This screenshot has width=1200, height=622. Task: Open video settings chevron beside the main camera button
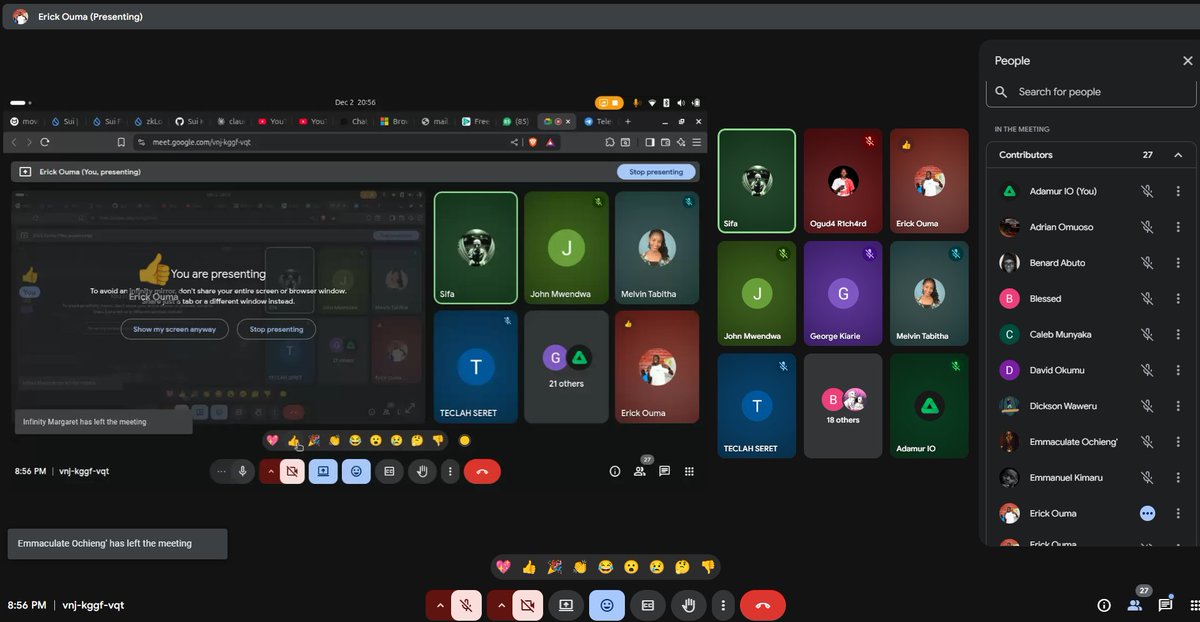(x=500, y=605)
